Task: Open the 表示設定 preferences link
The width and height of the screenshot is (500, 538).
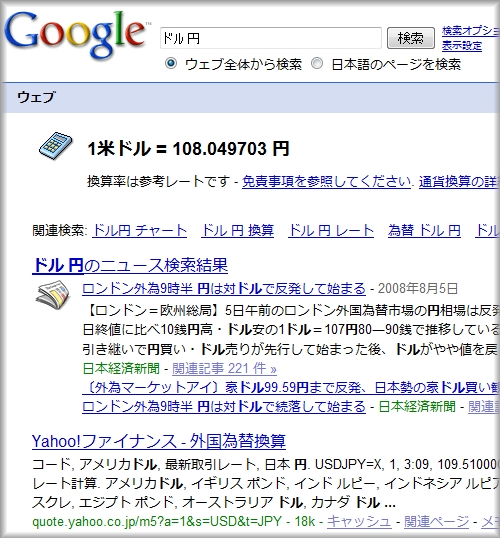Action: 462,46
